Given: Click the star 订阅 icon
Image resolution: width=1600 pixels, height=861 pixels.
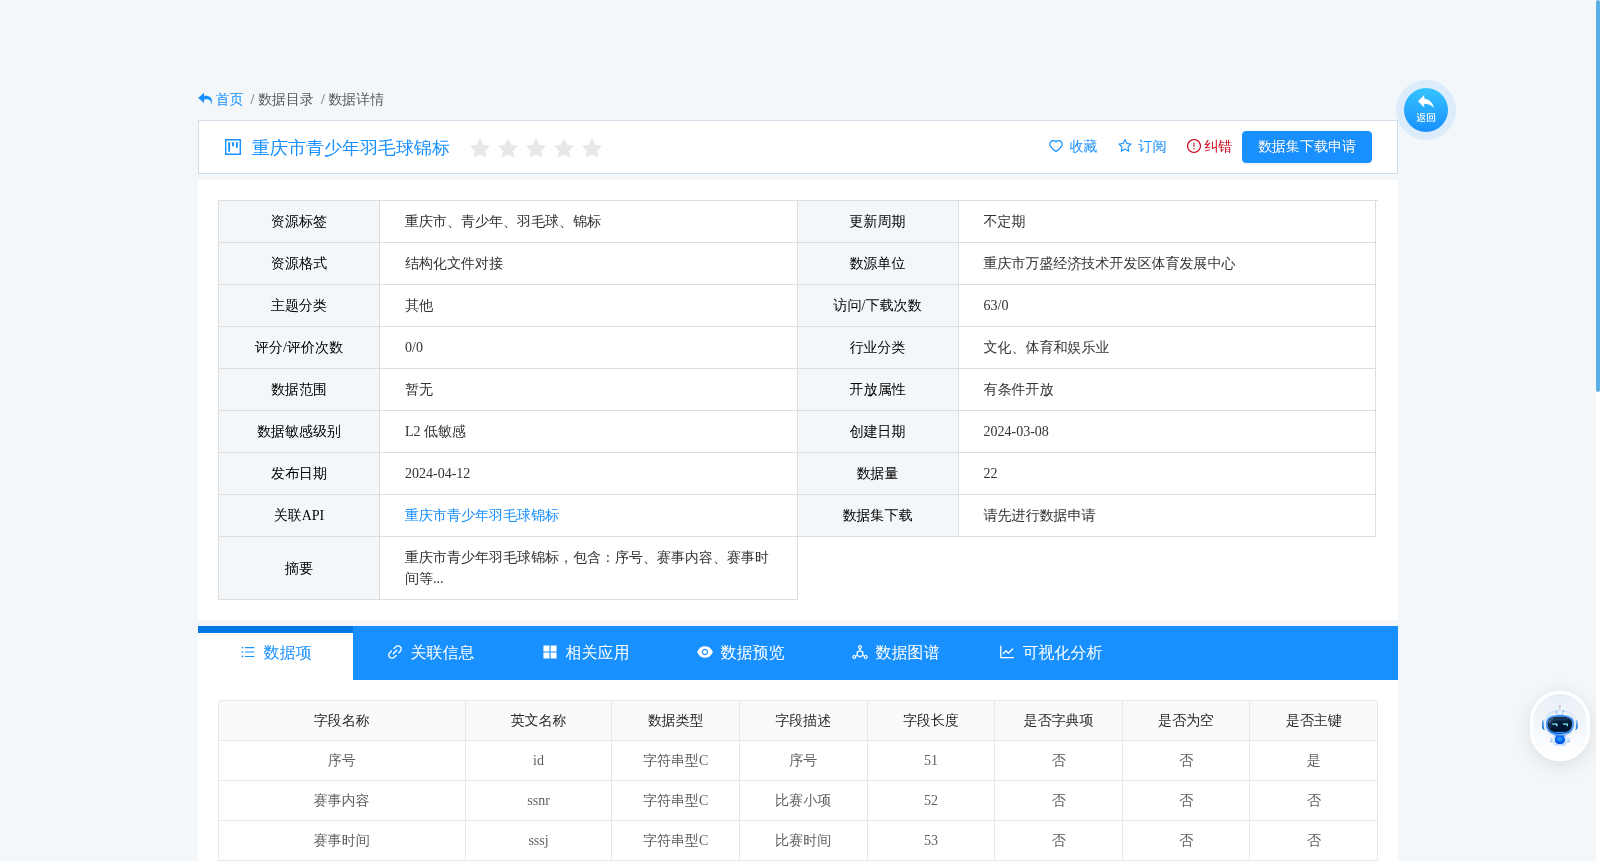Looking at the screenshot, I should click(x=1125, y=146).
